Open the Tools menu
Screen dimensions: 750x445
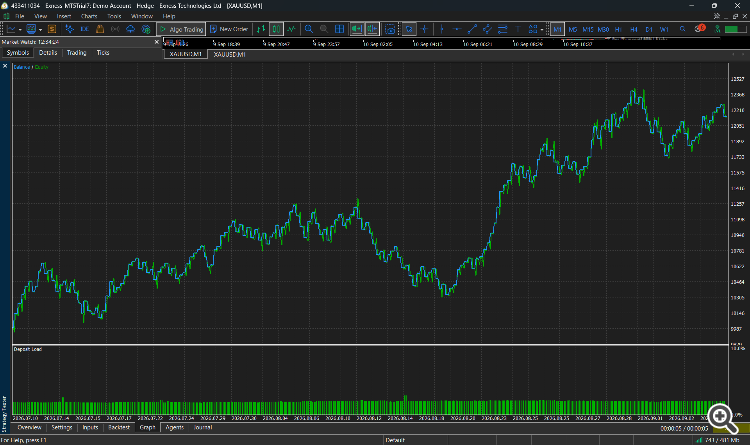[x=114, y=16]
